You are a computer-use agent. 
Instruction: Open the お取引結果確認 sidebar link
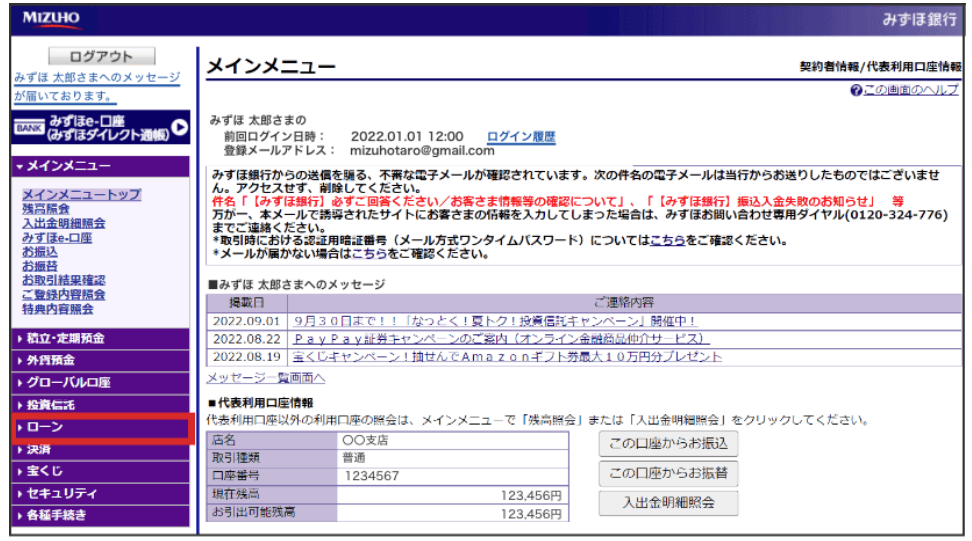(63, 281)
